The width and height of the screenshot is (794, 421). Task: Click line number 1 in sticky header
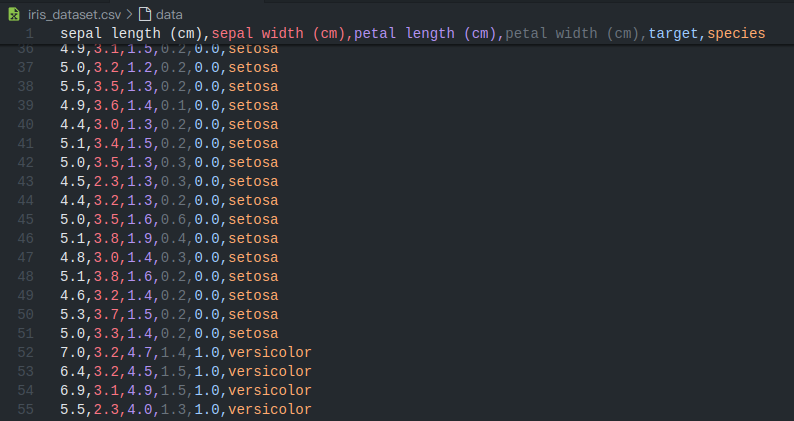pos(29,34)
